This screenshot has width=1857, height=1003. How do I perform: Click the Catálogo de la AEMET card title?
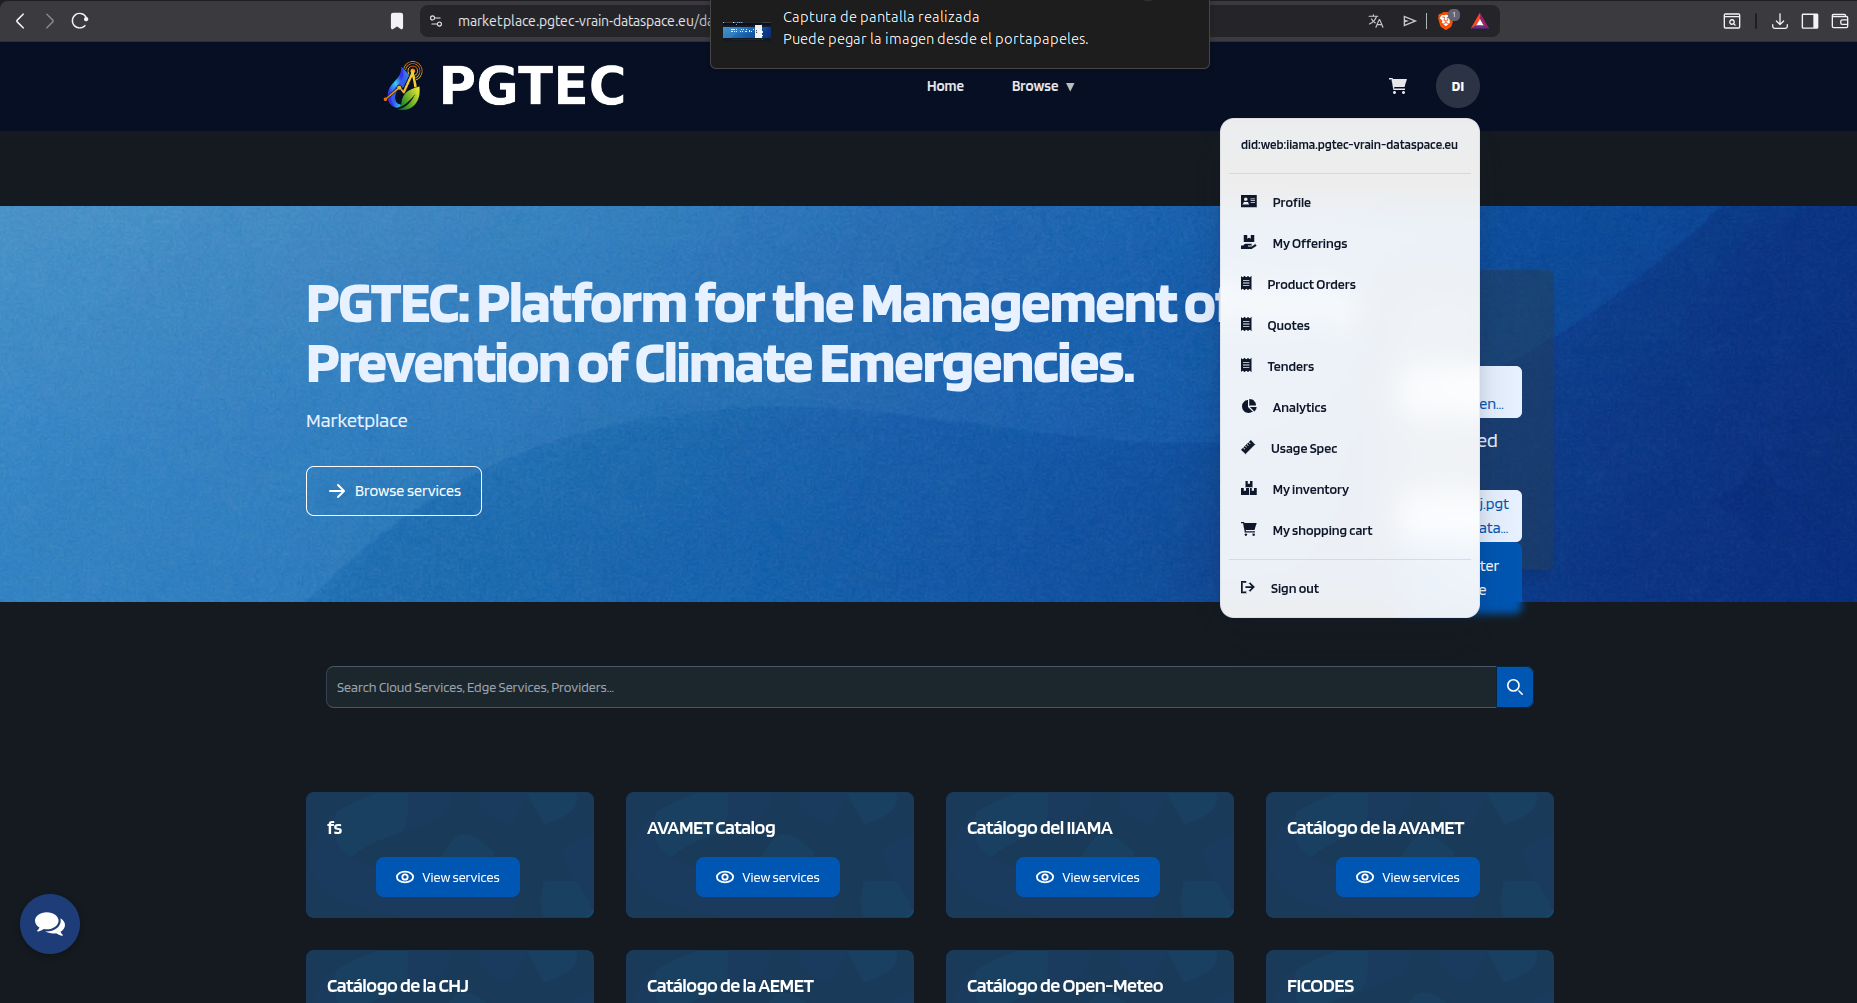click(x=730, y=986)
